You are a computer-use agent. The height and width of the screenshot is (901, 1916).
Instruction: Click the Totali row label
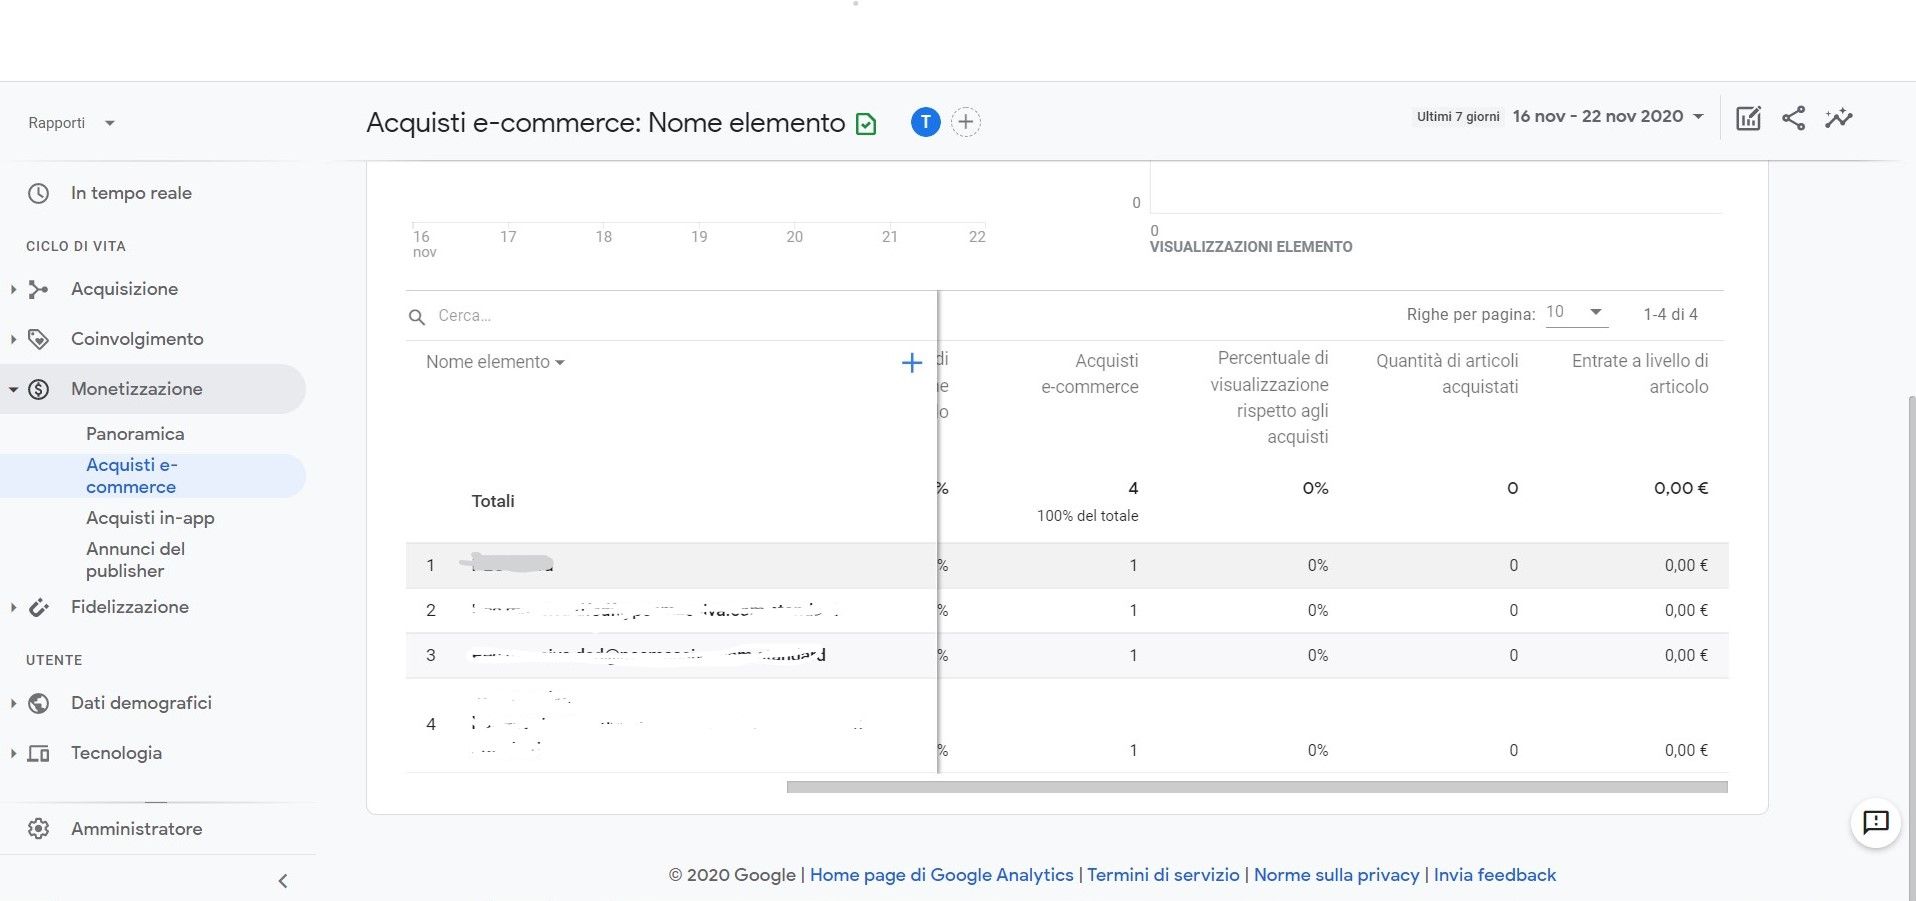tap(493, 501)
